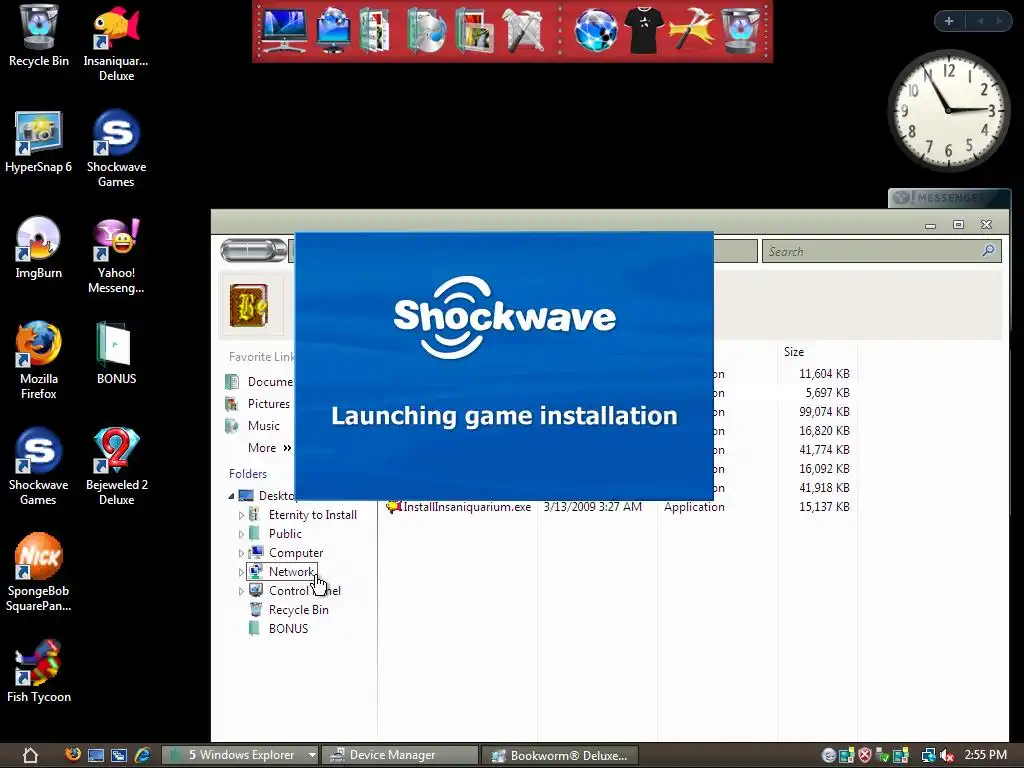Click the 15,137 KB size cell
This screenshot has width=1024, height=768.
pos(824,507)
